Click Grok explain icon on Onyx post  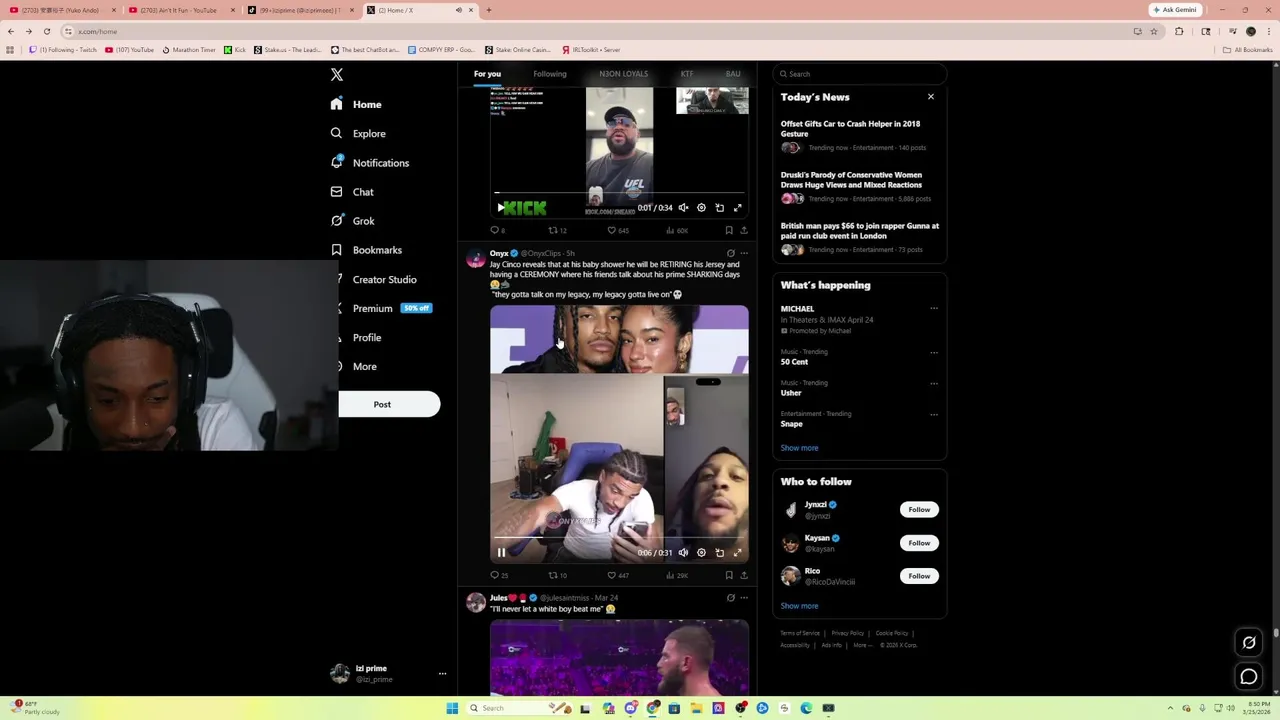pyautogui.click(x=731, y=253)
